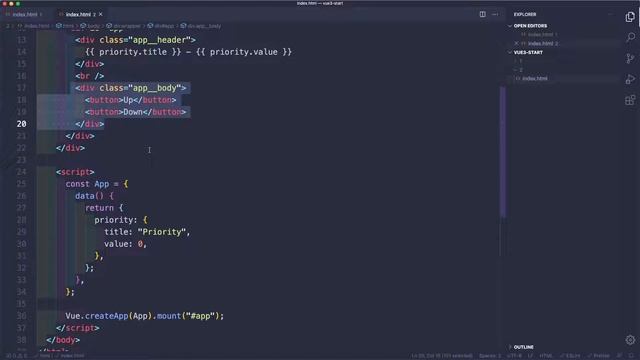Click the 'priority: {' code line
The height and width of the screenshot is (360, 640).
coord(121,220)
